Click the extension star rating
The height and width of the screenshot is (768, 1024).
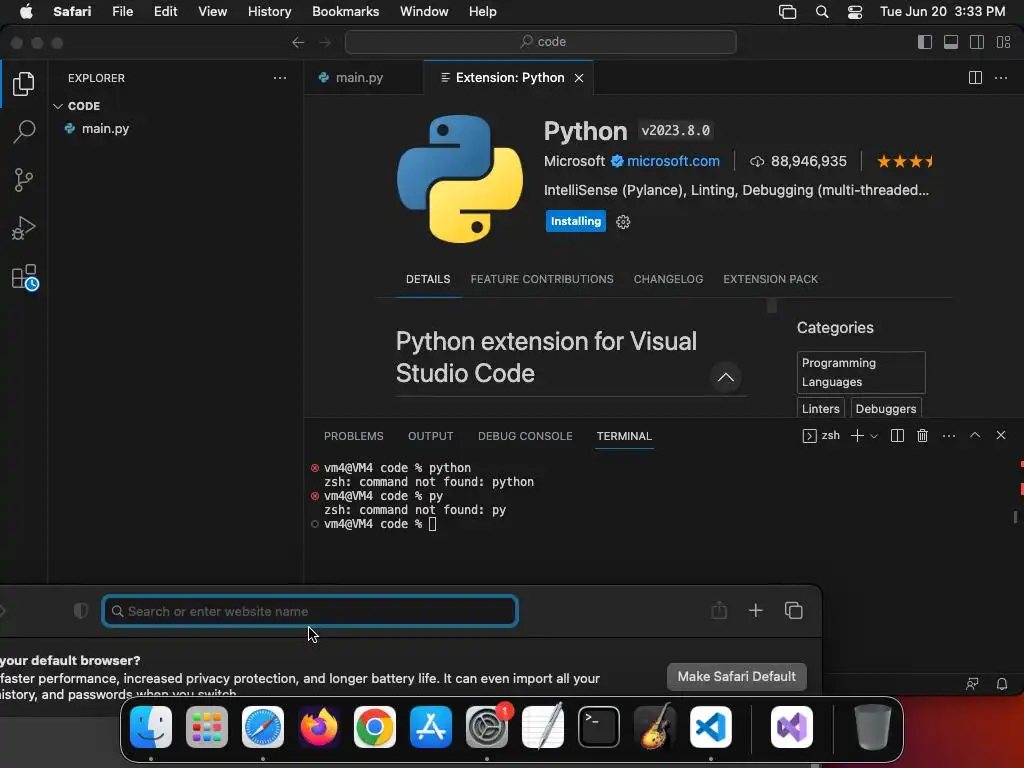[904, 161]
